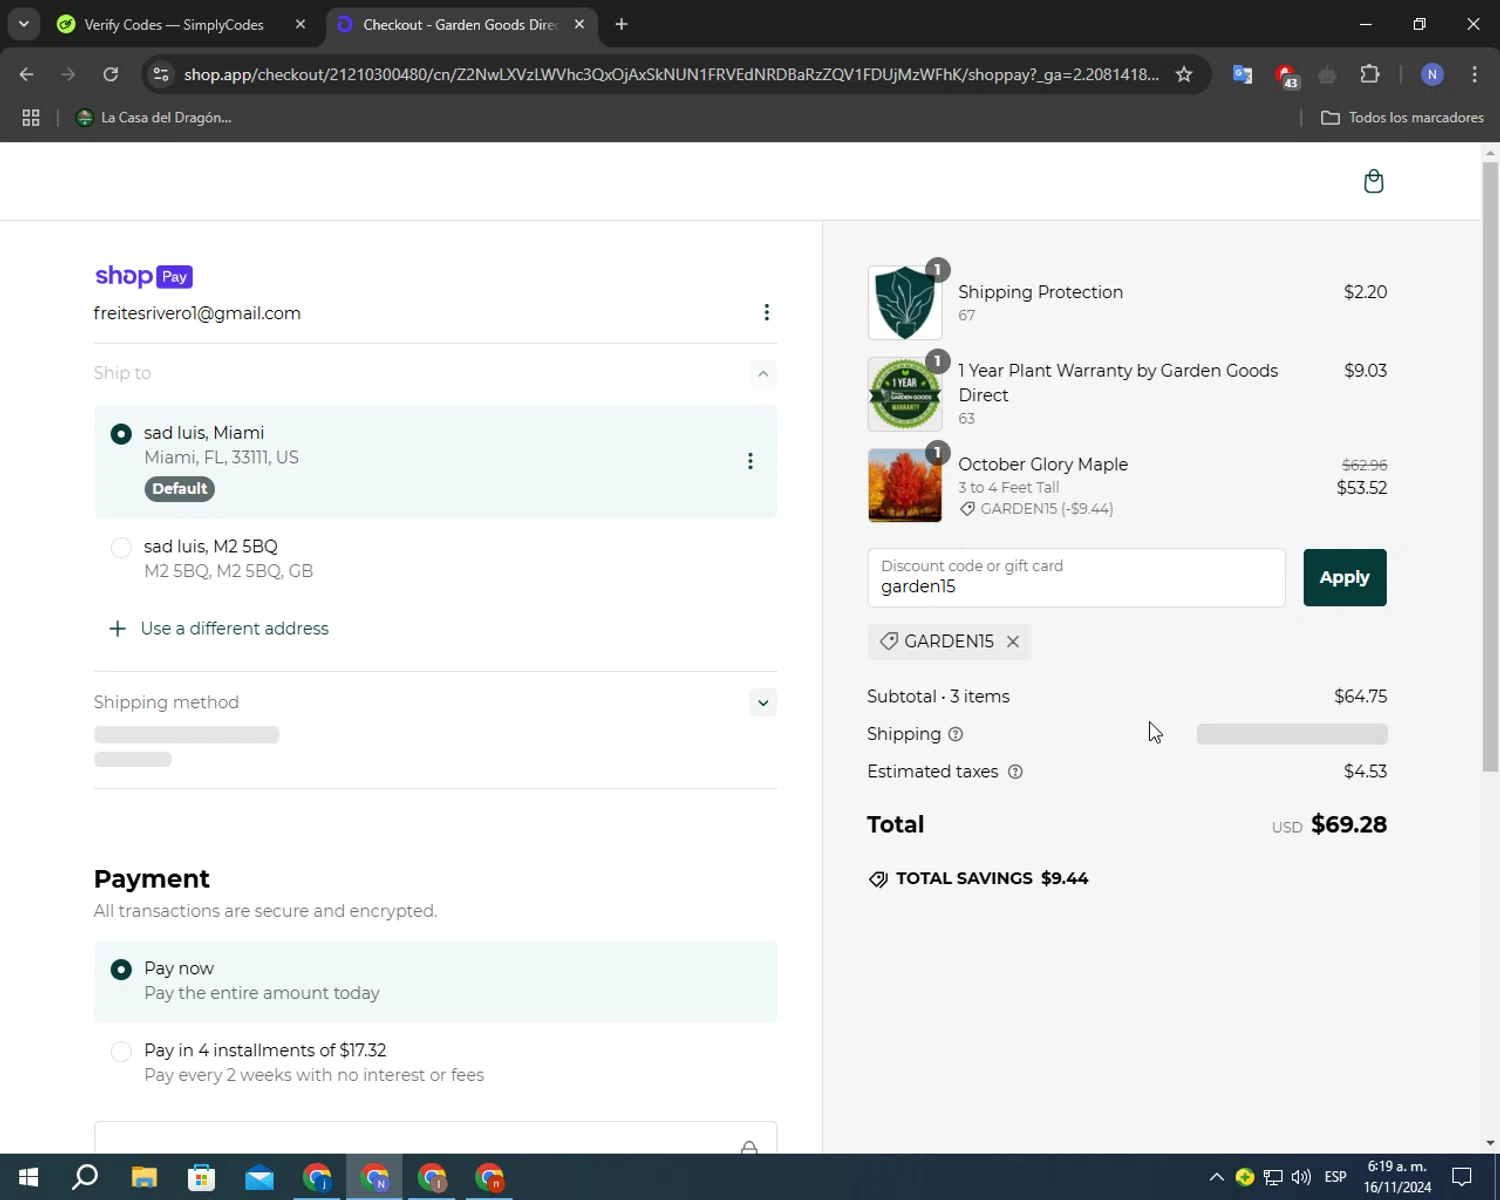Open the greyed-out extension icon in toolbar
The image size is (1500, 1200).
[x=1327, y=74]
